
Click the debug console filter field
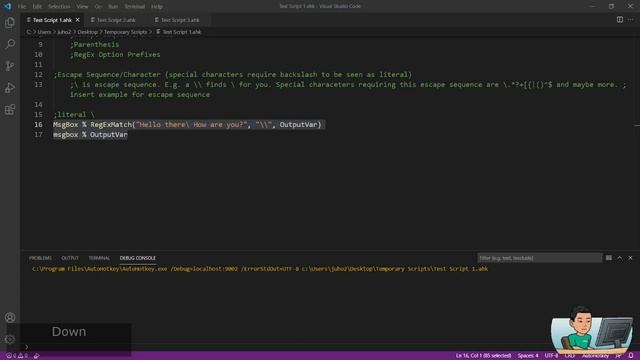pos(539,258)
